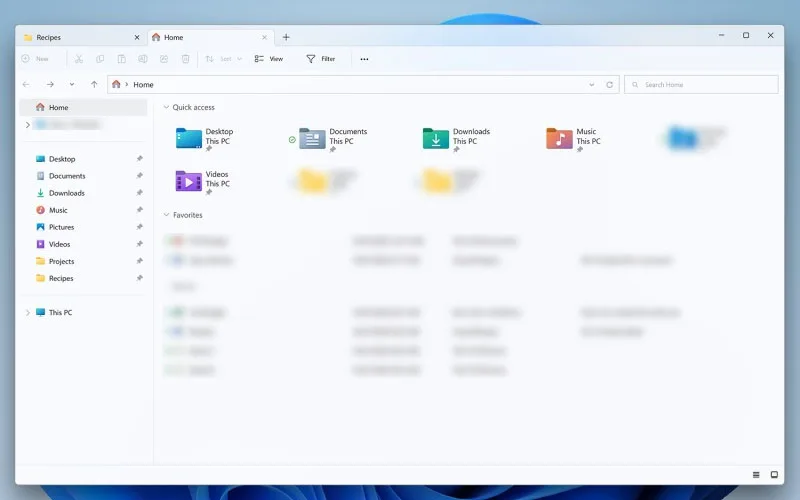Open the View layout dropdown
This screenshot has height=500, width=800.
coord(269,59)
